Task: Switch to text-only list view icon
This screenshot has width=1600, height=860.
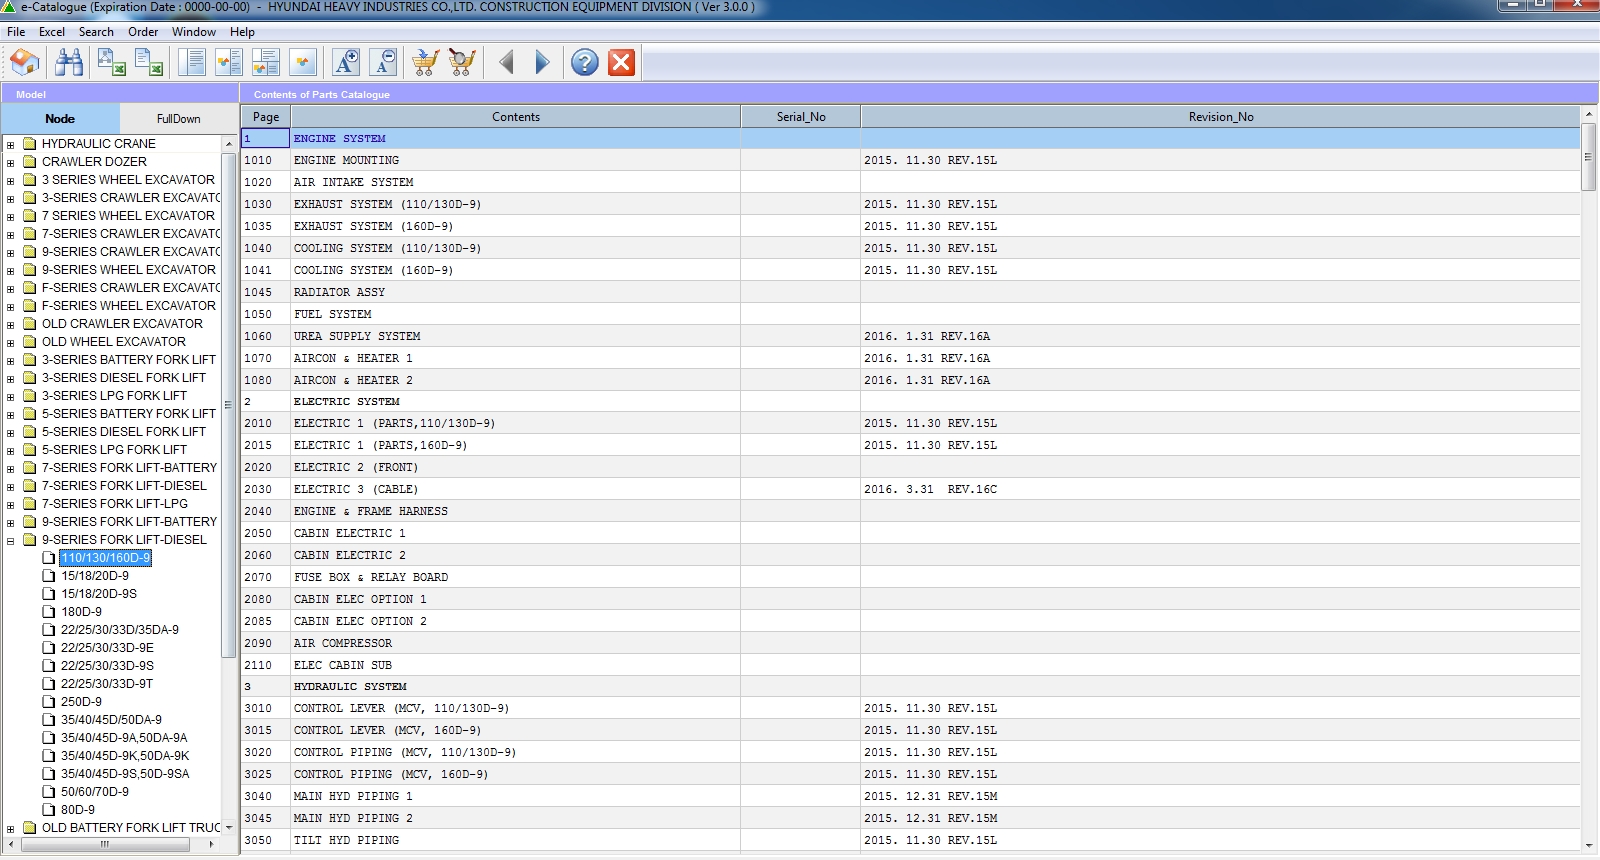Action: 191,63
